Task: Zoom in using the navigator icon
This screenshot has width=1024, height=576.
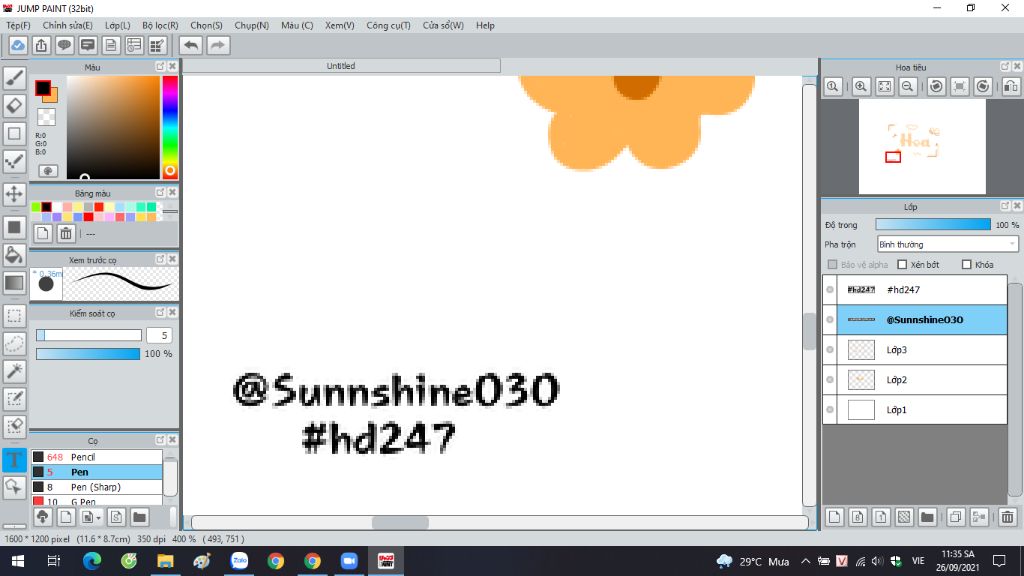Action: coord(861,86)
